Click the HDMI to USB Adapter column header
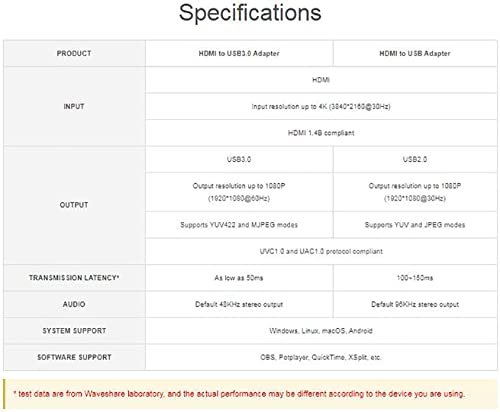The width and height of the screenshot is (500, 412). [x=415, y=53]
